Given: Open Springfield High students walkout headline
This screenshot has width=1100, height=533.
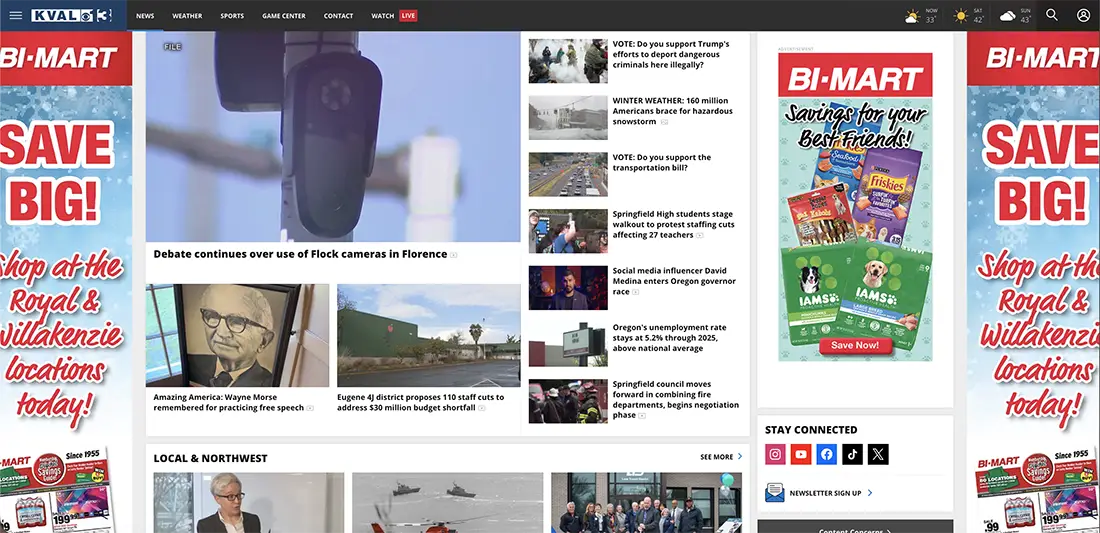Looking at the screenshot, I should coord(673,224).
